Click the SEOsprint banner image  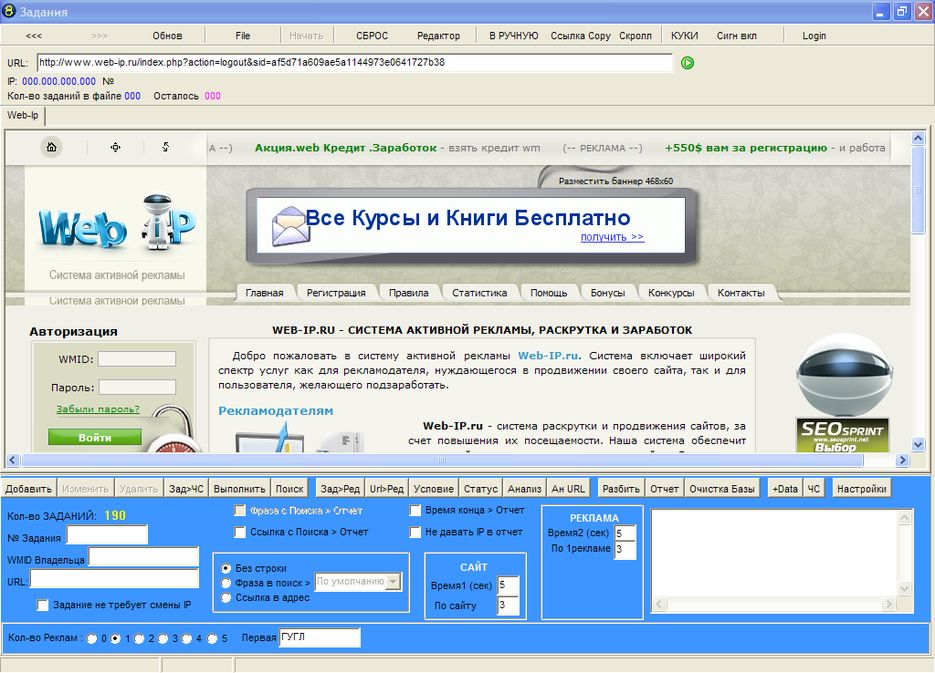point(842,435)
